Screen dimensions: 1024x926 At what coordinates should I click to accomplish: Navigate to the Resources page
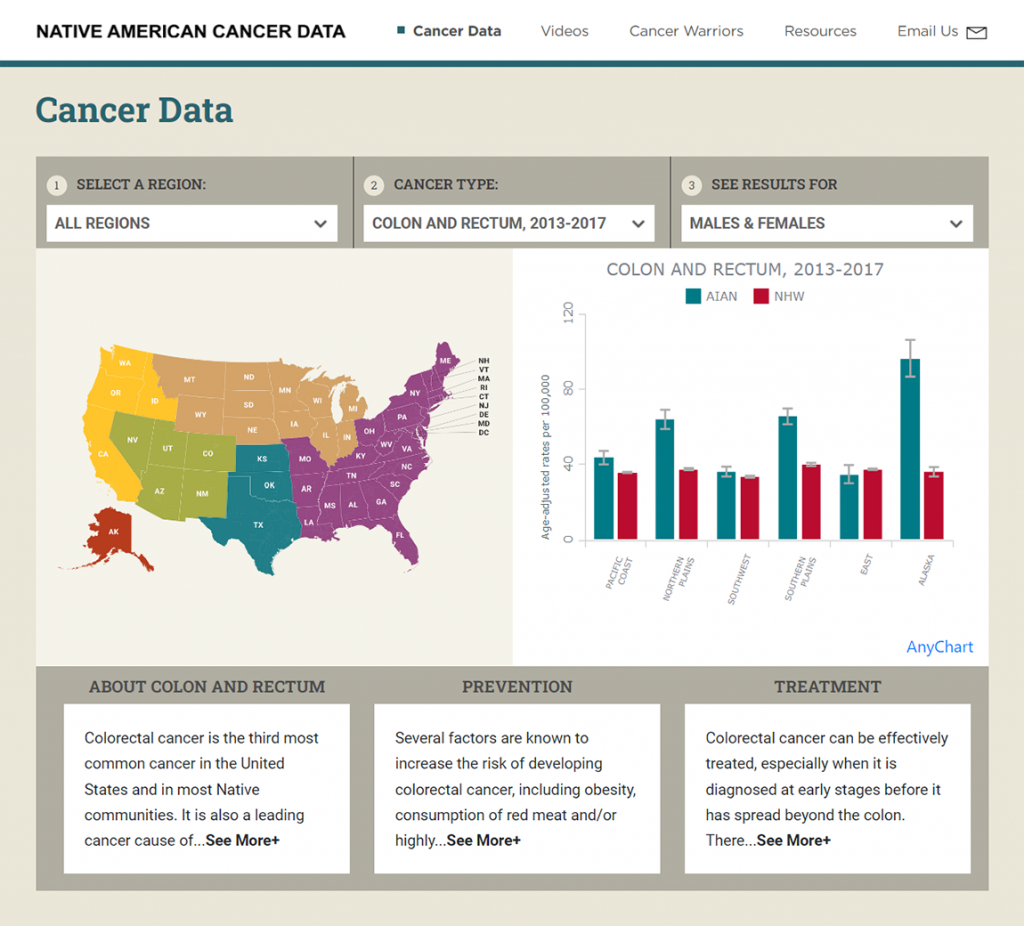click(x=820, y=31)
